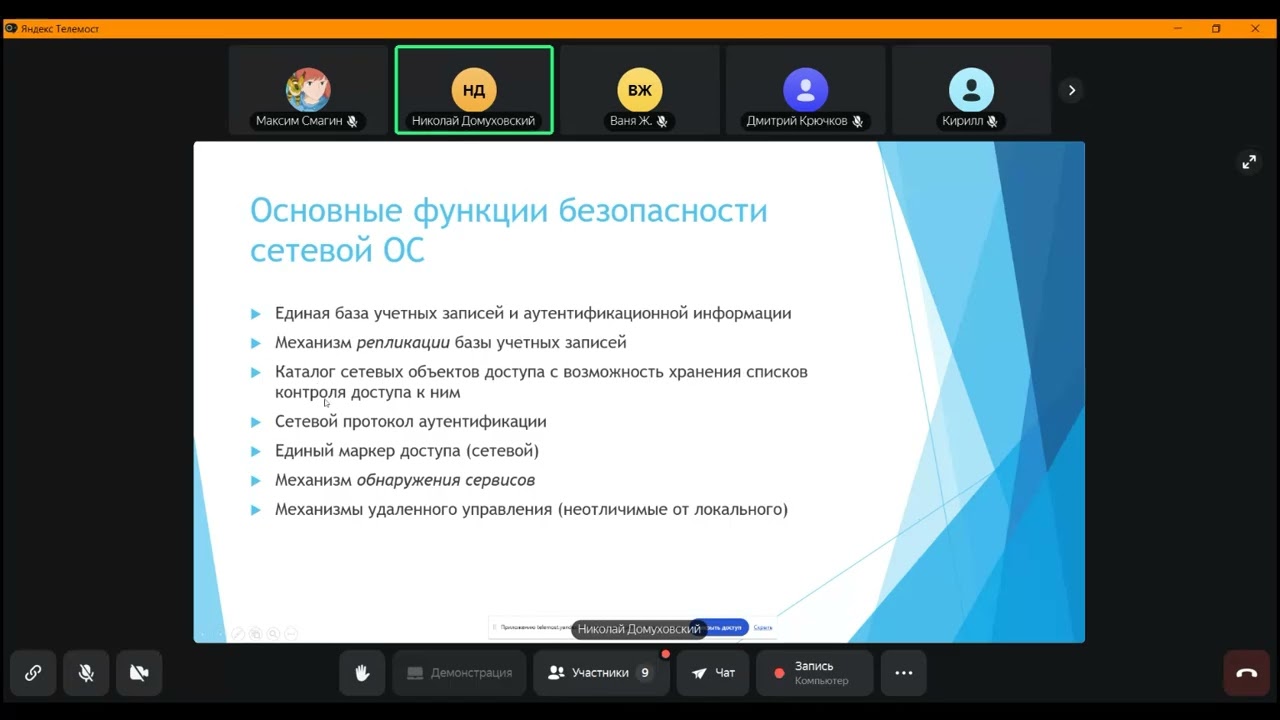Restore the Яндекс Телемост window size

pyautogui.click(x=1216, y=28)
